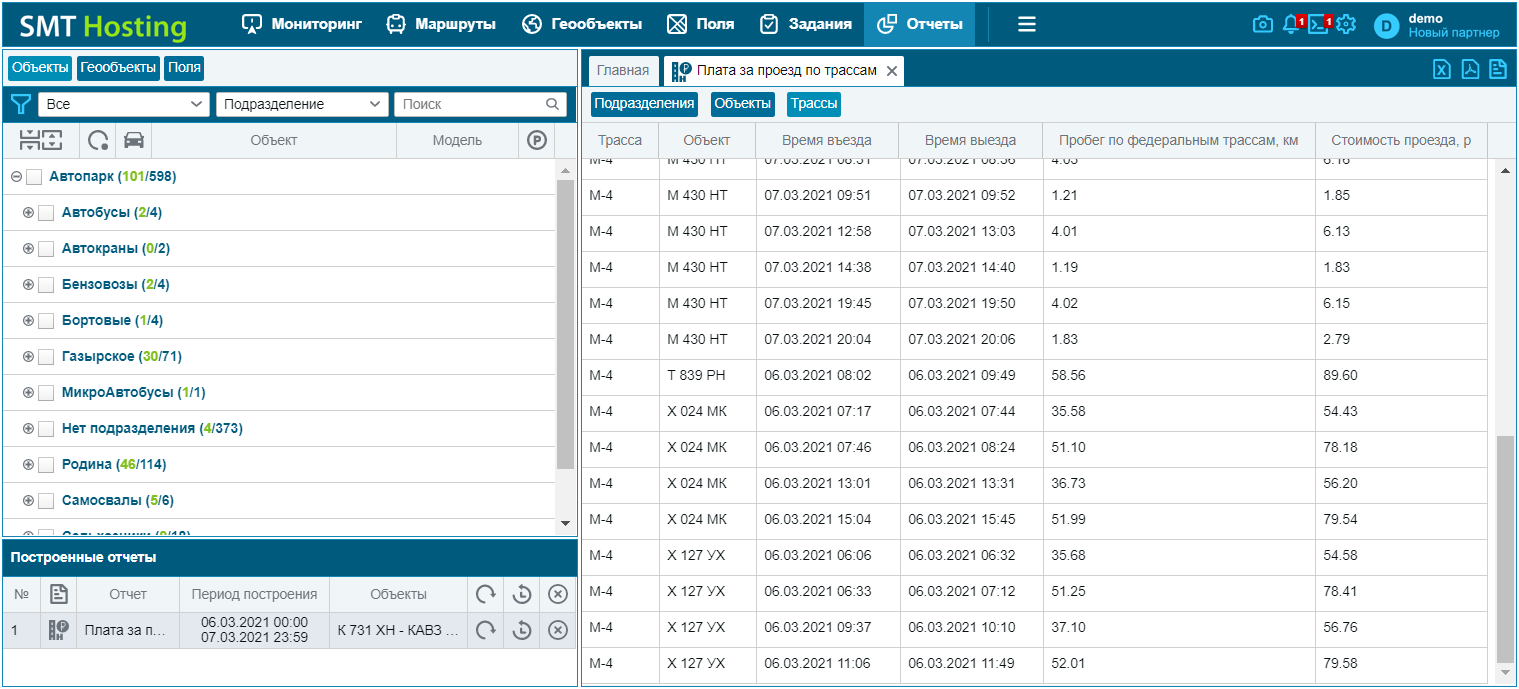The image size is (1519, 689).
Task: Click the Объекты button in left panel
Action: click(40, 68)
